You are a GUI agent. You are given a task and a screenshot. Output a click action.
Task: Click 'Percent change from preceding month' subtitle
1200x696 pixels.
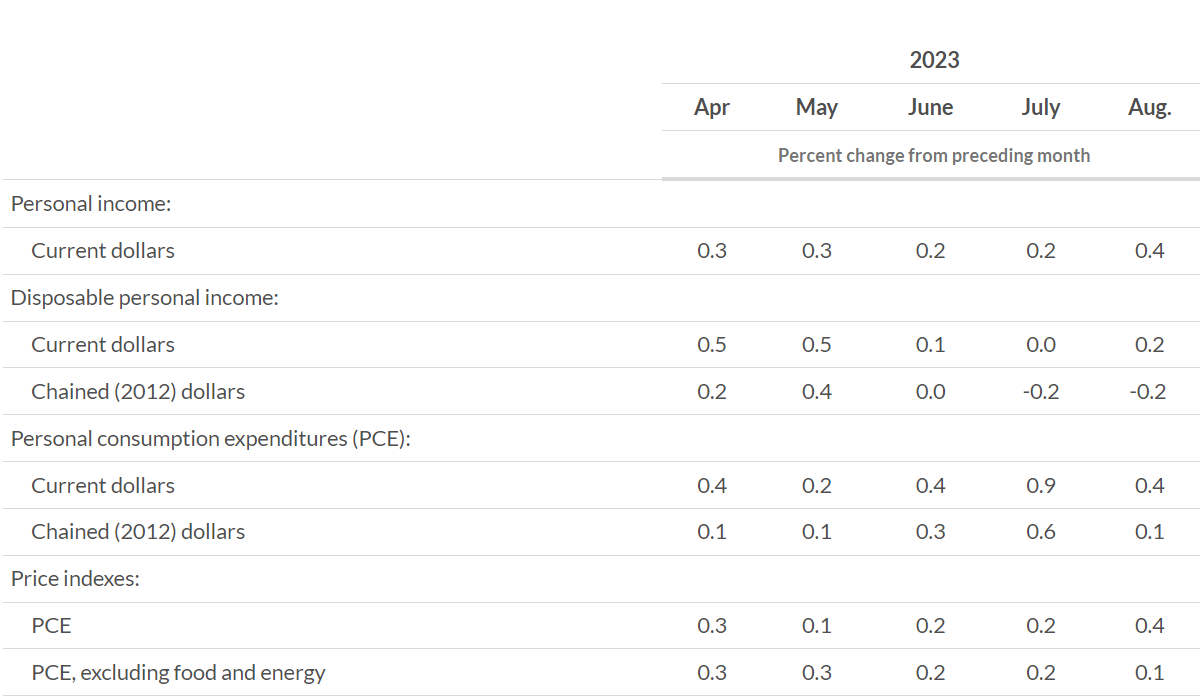934,156
